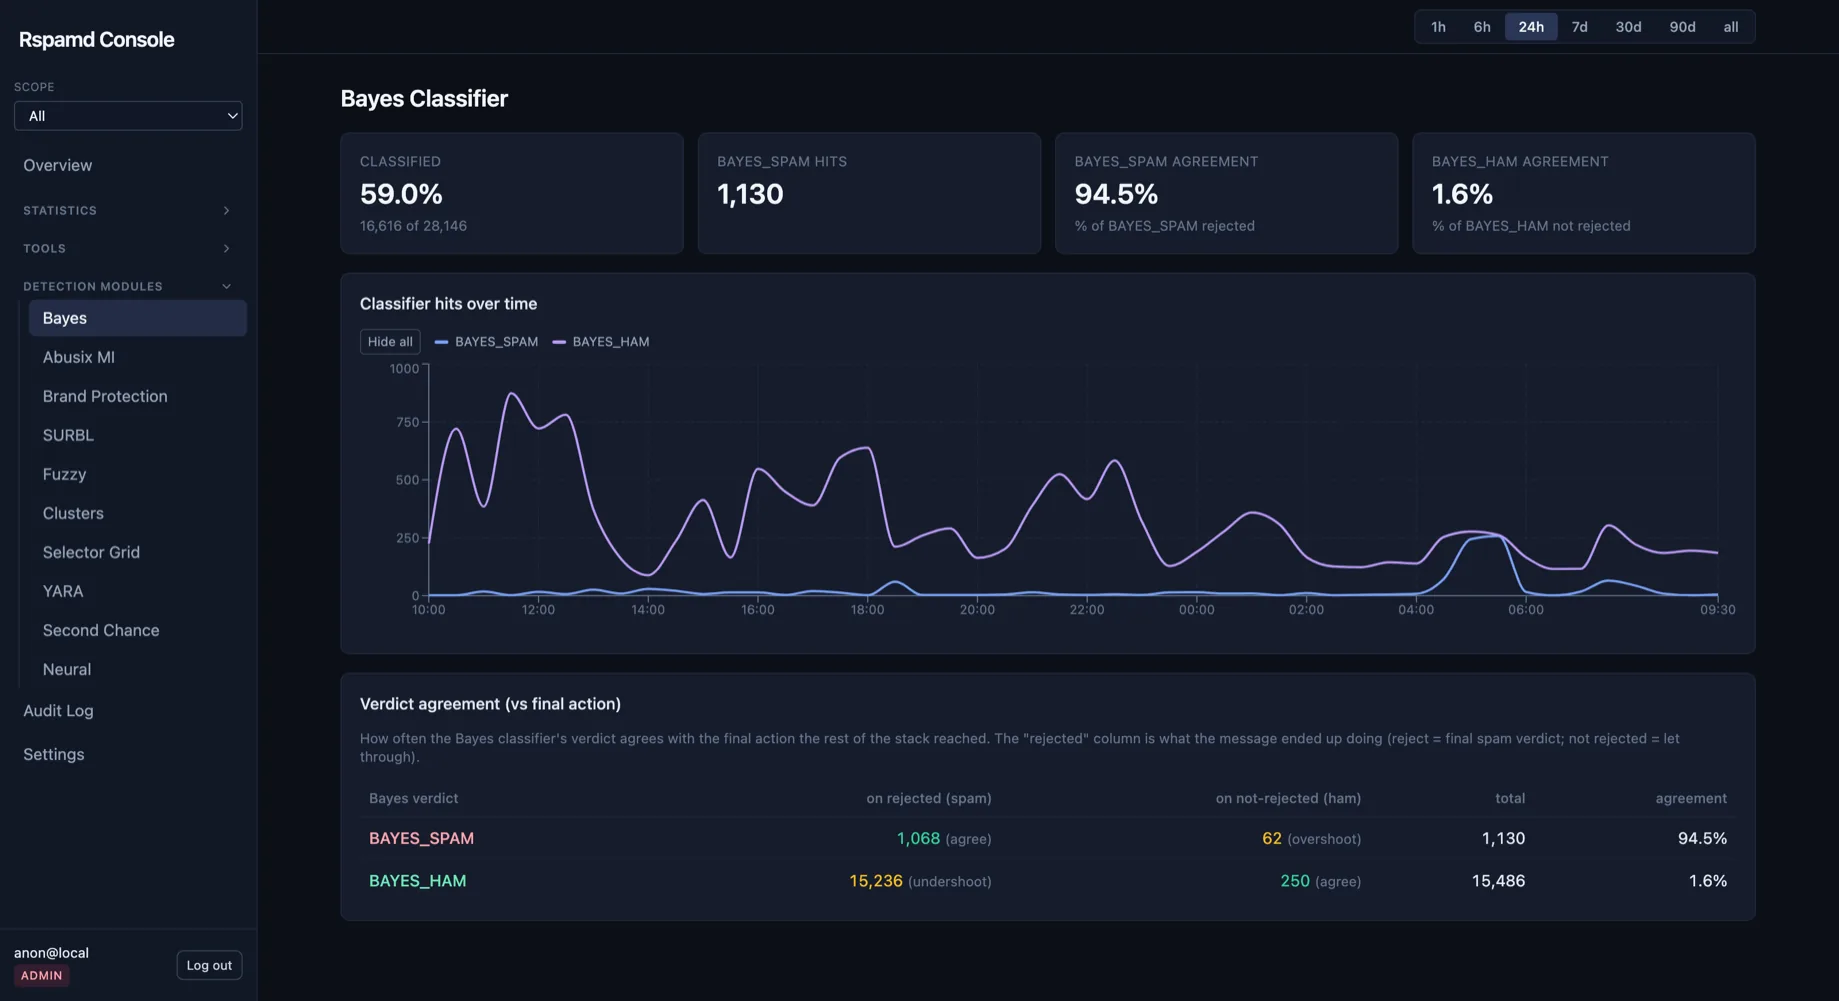Screen dimensions: 1839x1001
Task: Set time range to 1h
Action: [x=1438, y=27]
